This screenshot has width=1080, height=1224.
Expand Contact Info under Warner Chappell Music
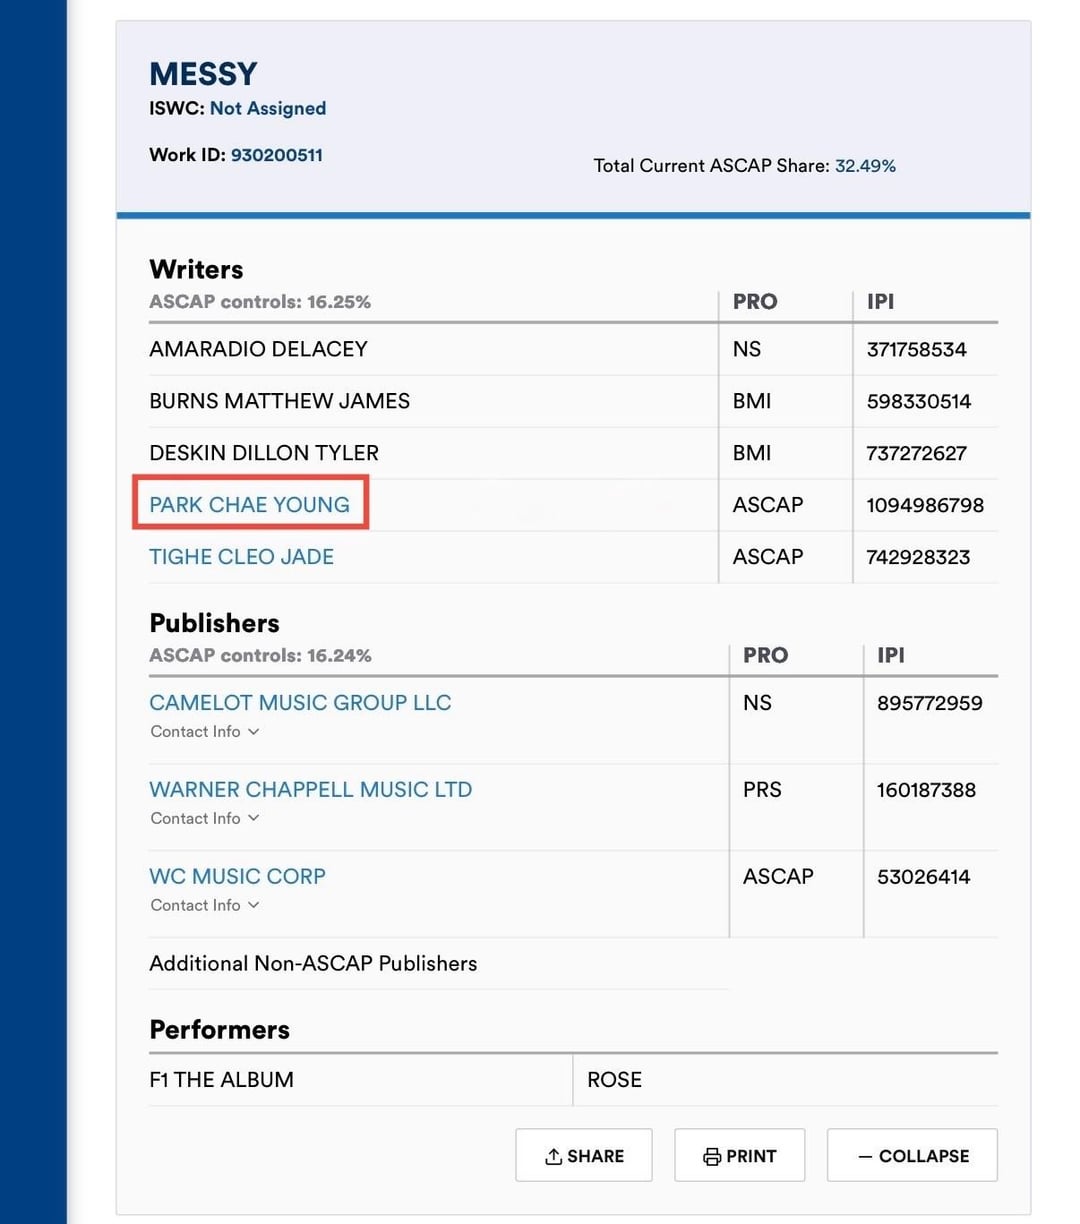pos(205,819)
